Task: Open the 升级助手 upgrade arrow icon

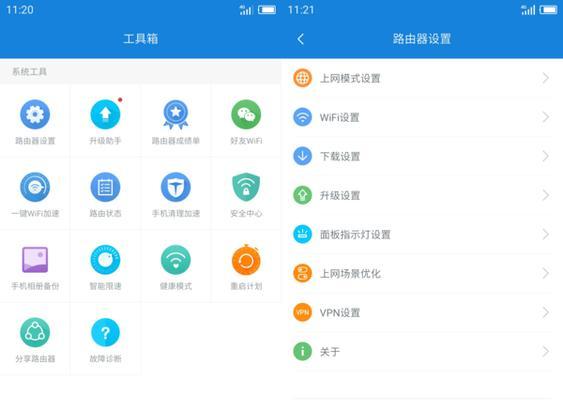Action: click(x=105, y=114)
